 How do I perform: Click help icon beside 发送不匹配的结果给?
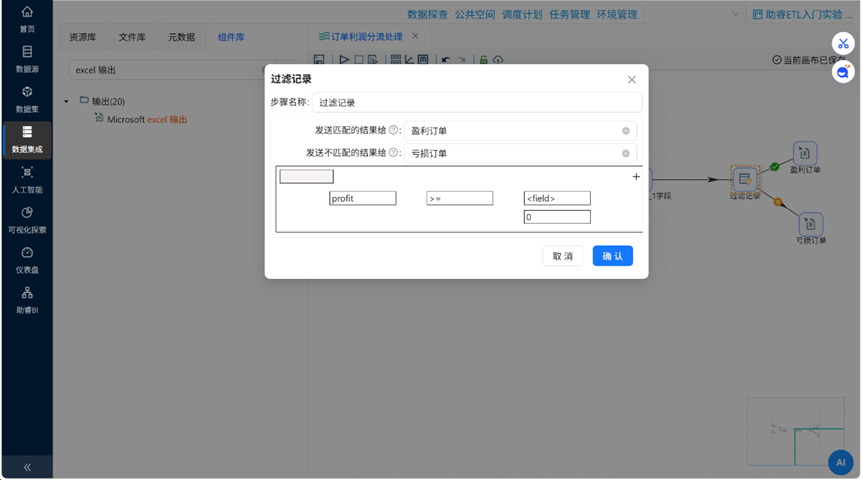click(393, 152)
